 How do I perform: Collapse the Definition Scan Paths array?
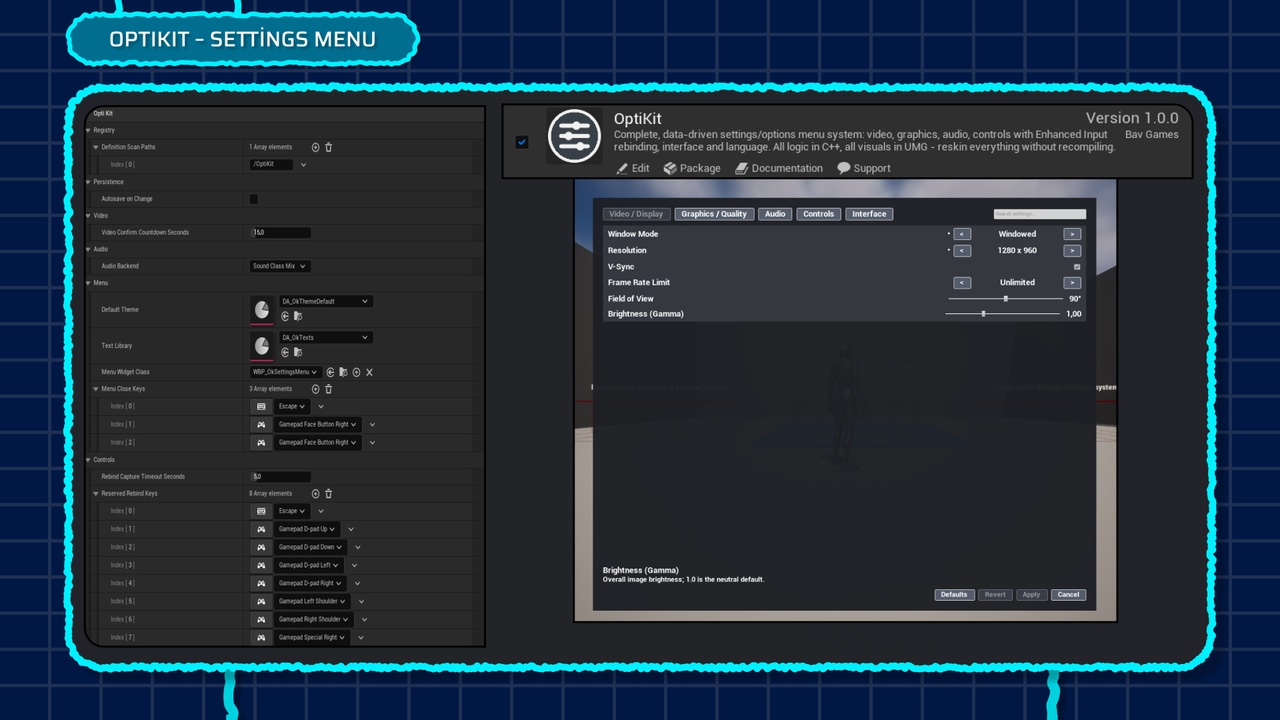[x=97, y=147]
